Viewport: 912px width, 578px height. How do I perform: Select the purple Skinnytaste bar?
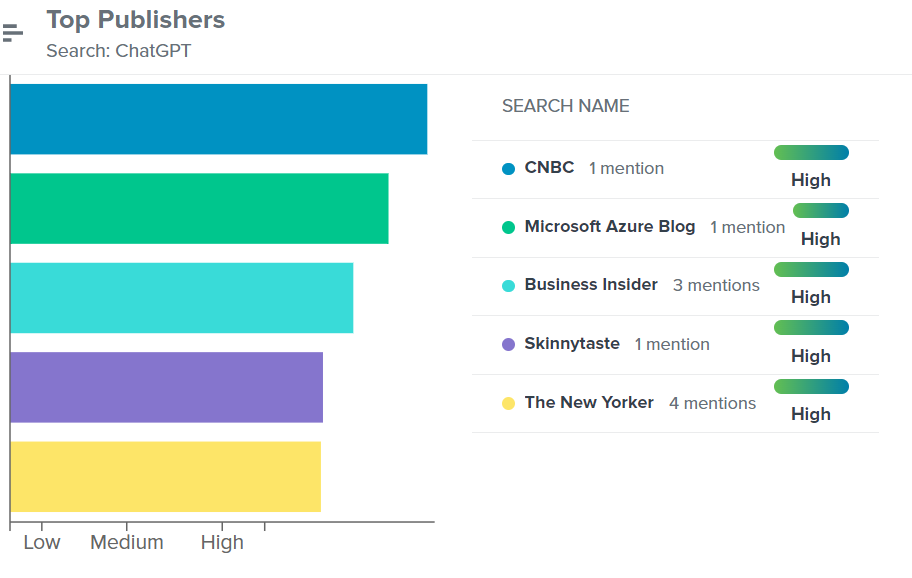click(x=166, y=387)
